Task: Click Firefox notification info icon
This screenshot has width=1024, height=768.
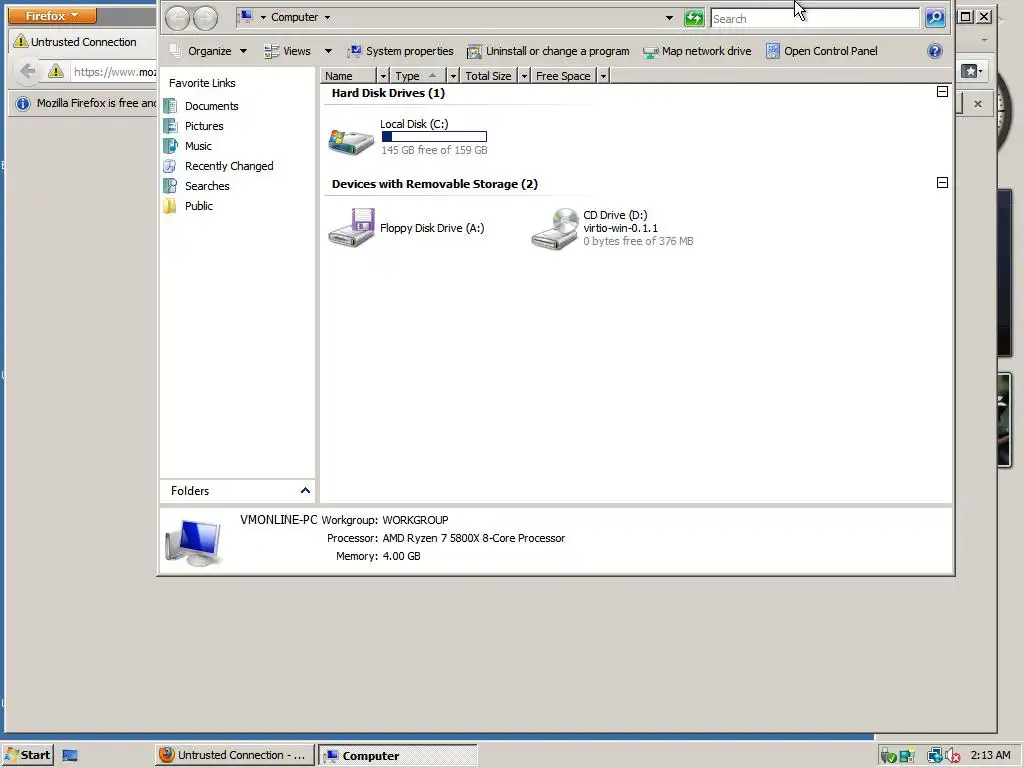Action: [23, 103]
